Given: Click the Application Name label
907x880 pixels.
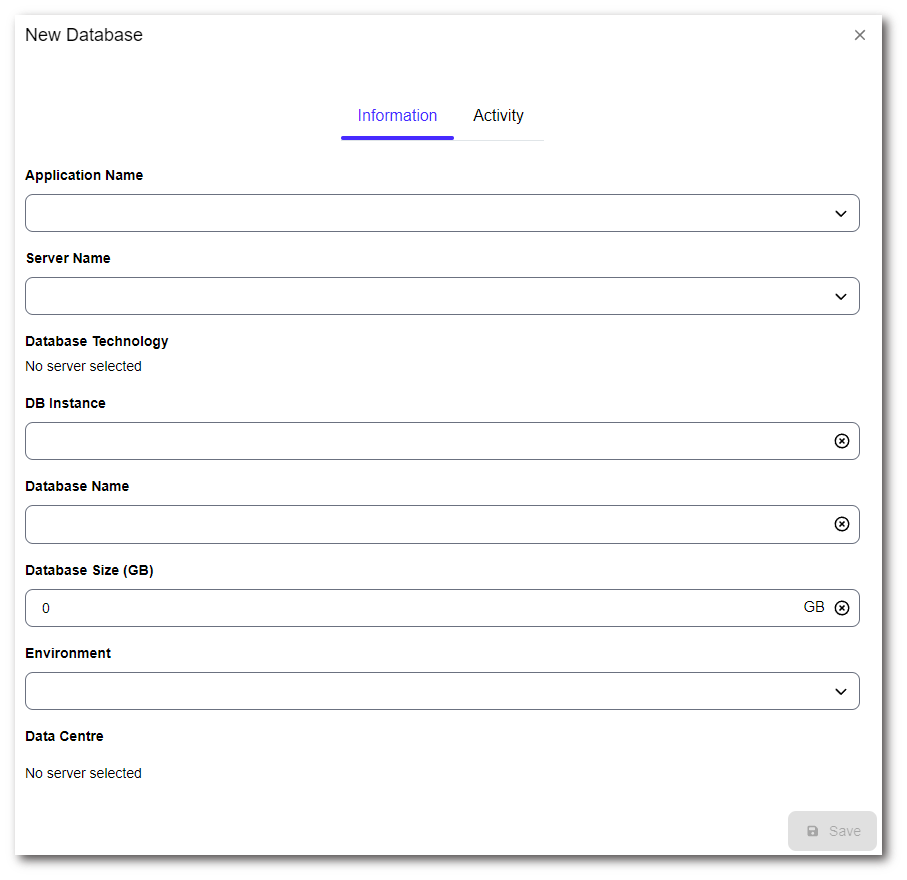Looking at the screenshot, I should (x=84, y=175).
